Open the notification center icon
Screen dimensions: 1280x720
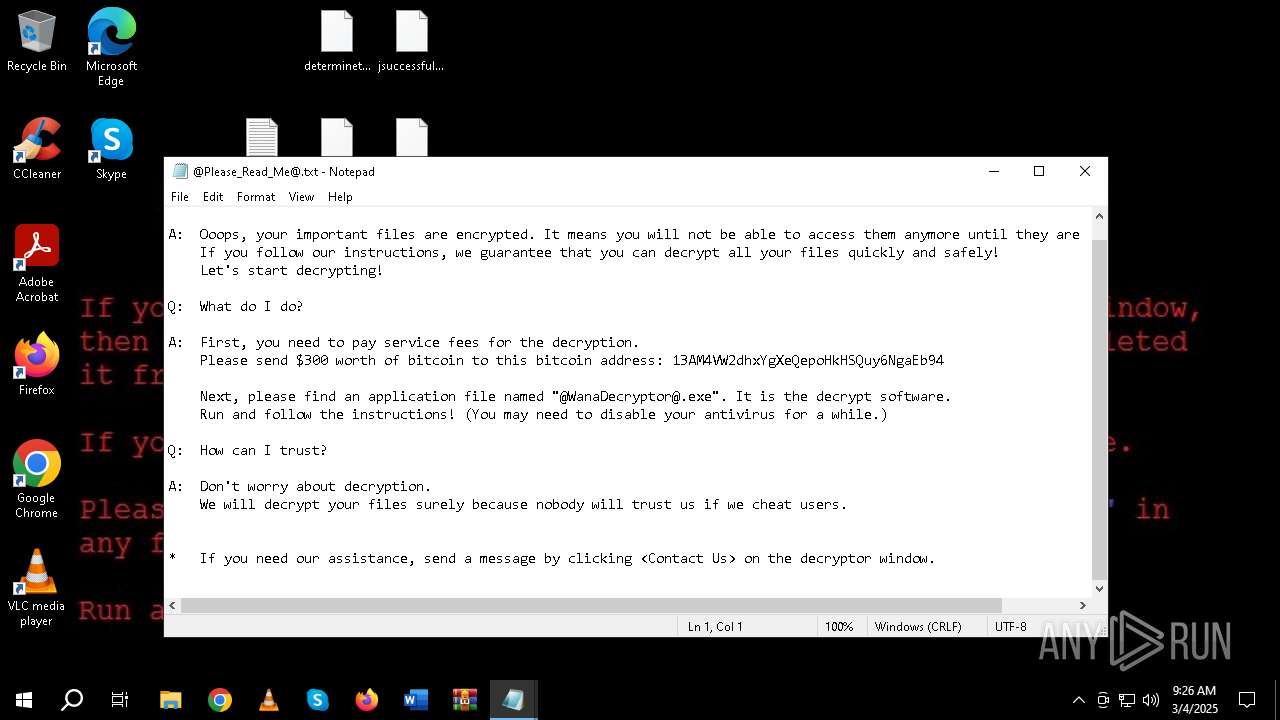pos(1247,700)
